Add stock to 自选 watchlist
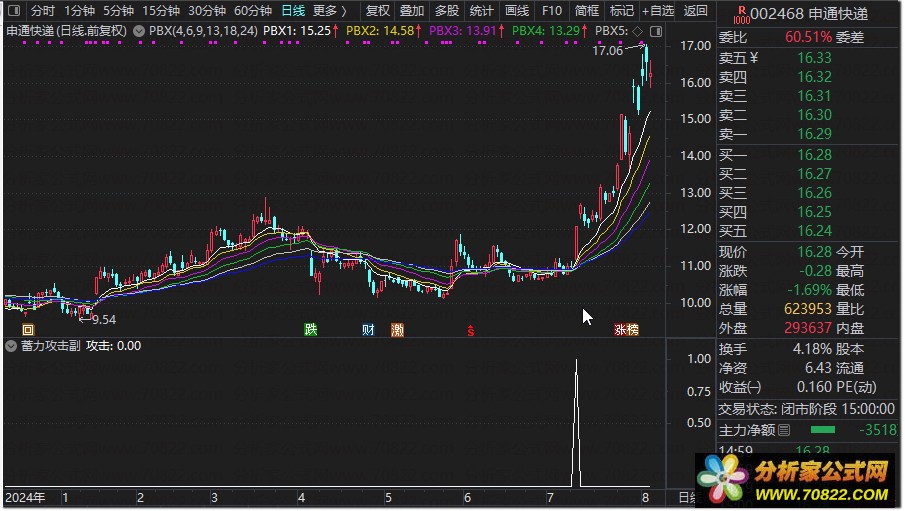This screenshot has height=511, width=905. pos(658,10)
